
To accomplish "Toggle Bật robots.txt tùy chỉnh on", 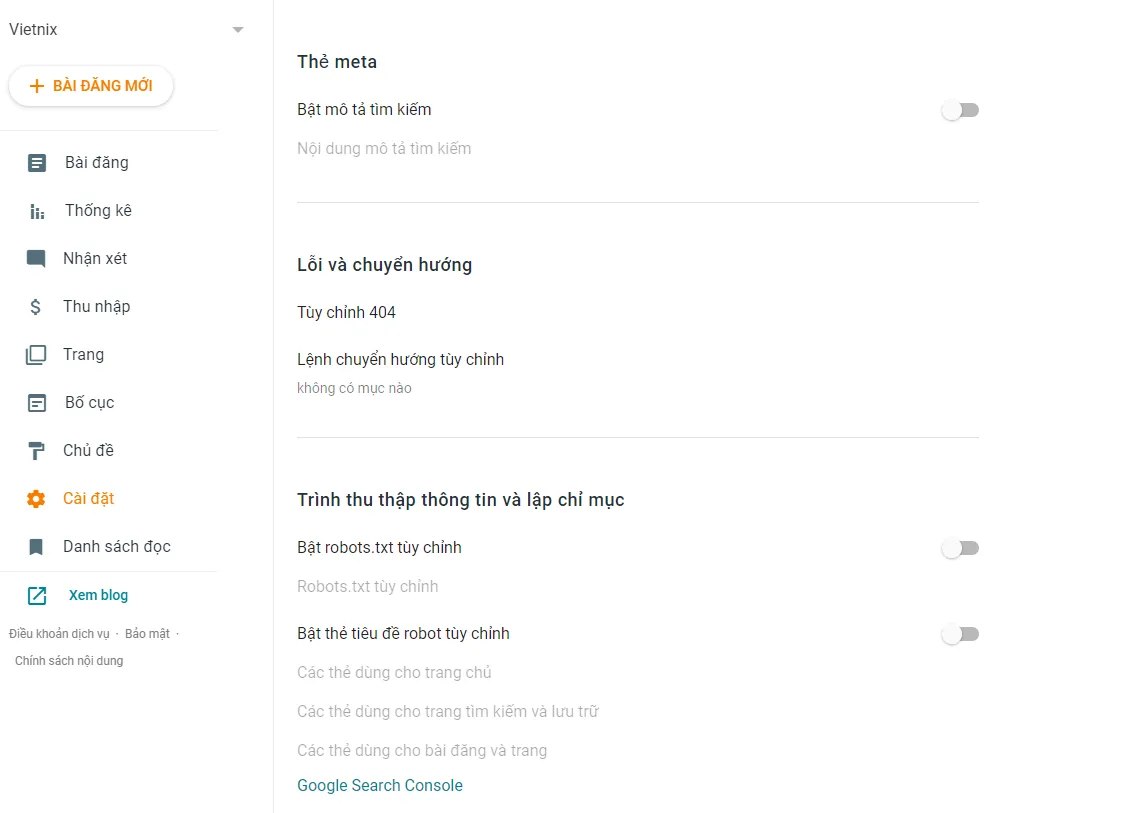I will (x=960, y=548).
